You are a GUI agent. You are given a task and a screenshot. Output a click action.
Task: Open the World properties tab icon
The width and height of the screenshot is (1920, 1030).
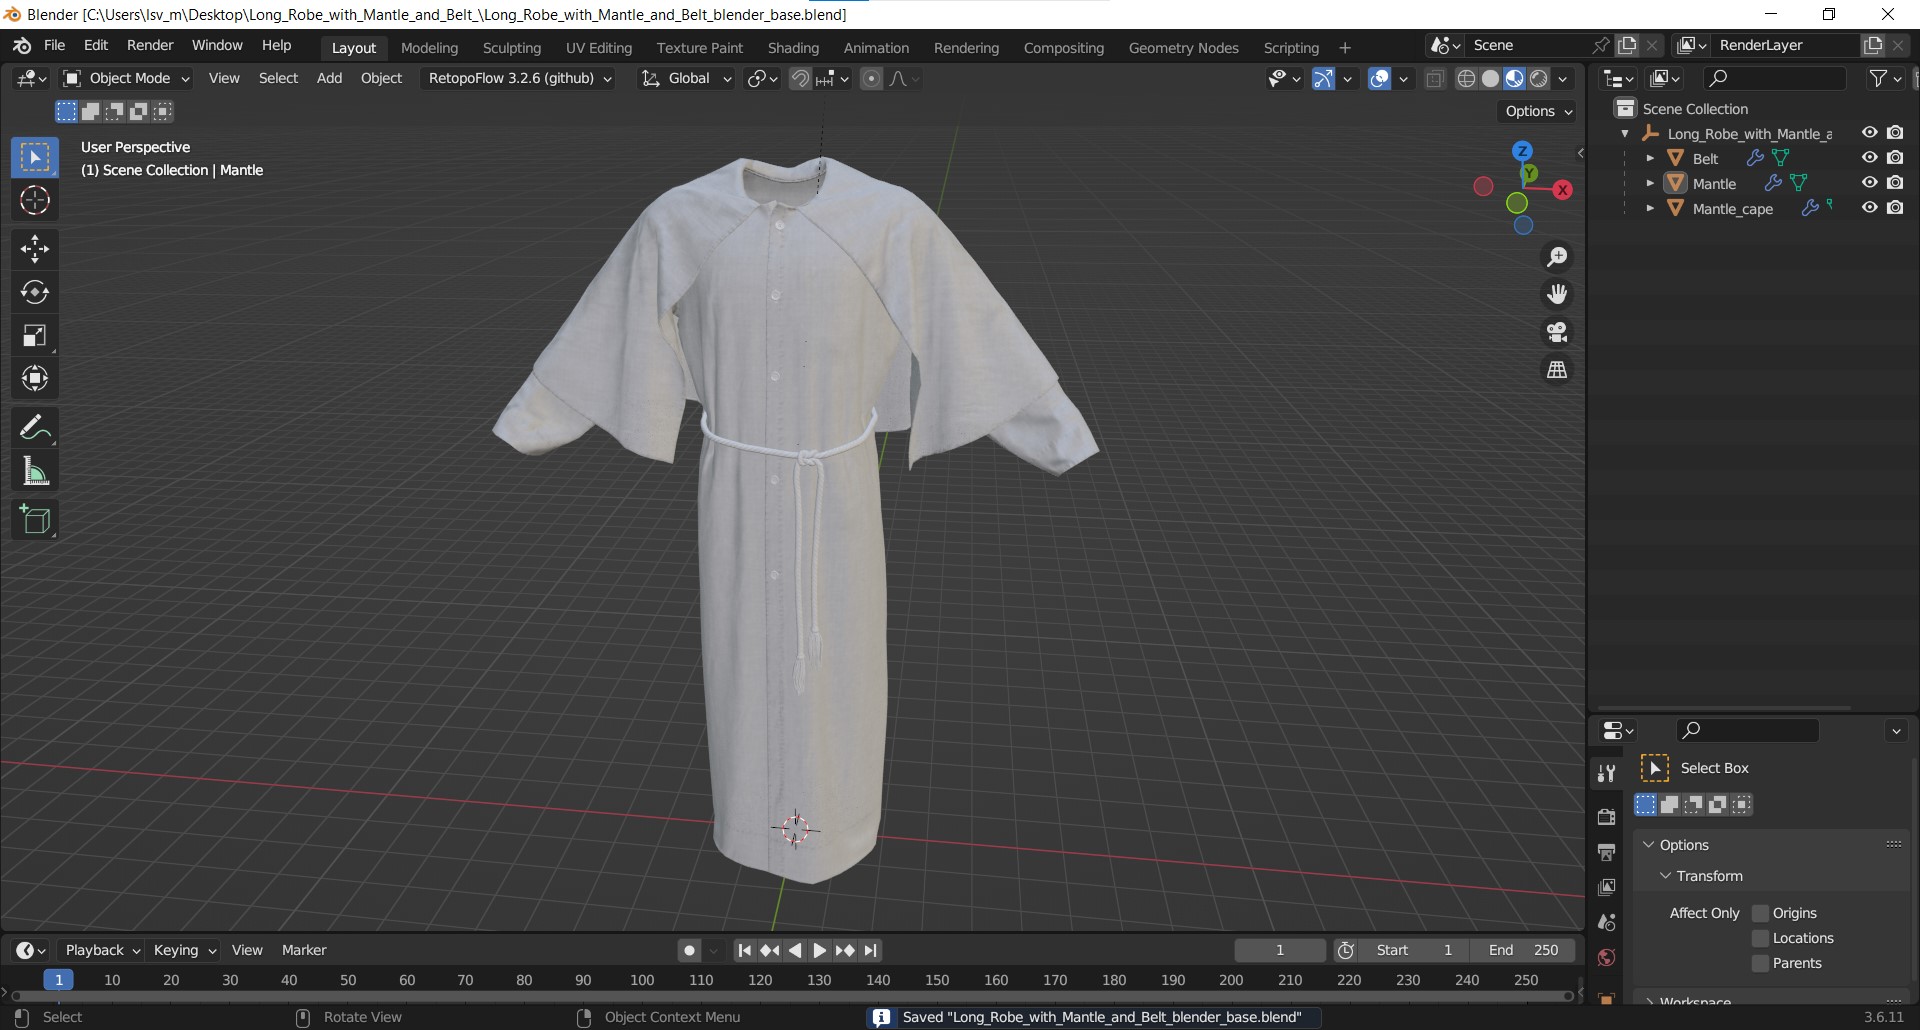click(1606, 957)
